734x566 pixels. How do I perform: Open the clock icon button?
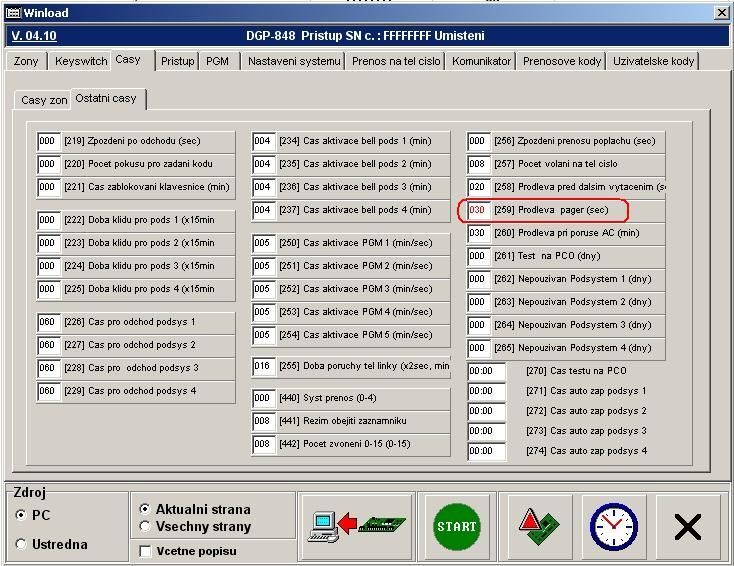[x=613, y=526]
